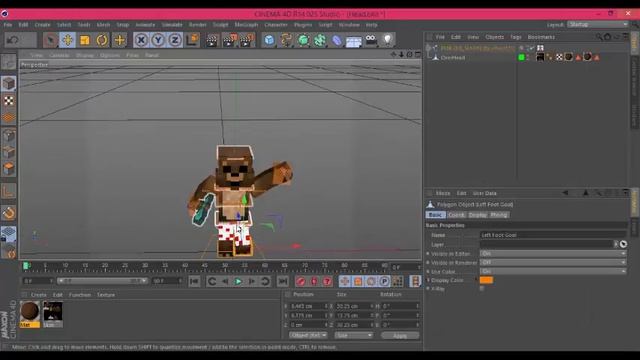Screen dimensions: 640x360
Task: Select Texture mode checkerboard icon
Action: tap(9, 101)
